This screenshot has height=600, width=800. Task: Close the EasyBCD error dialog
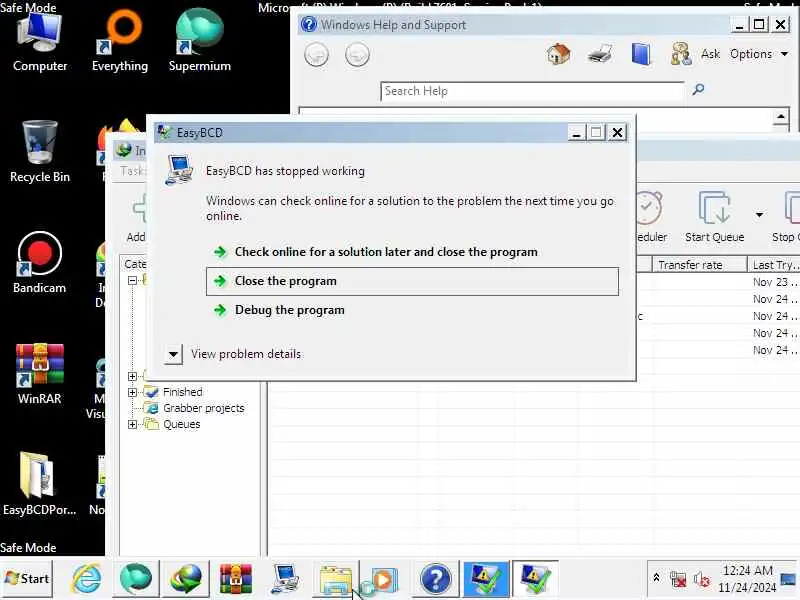[x=617, y=133]
